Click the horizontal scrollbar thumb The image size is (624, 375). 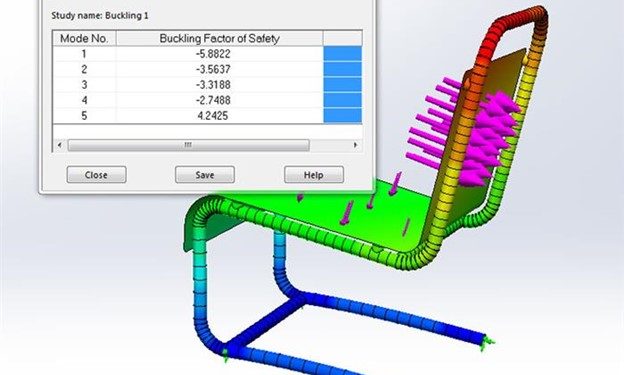tap(188, 145)
